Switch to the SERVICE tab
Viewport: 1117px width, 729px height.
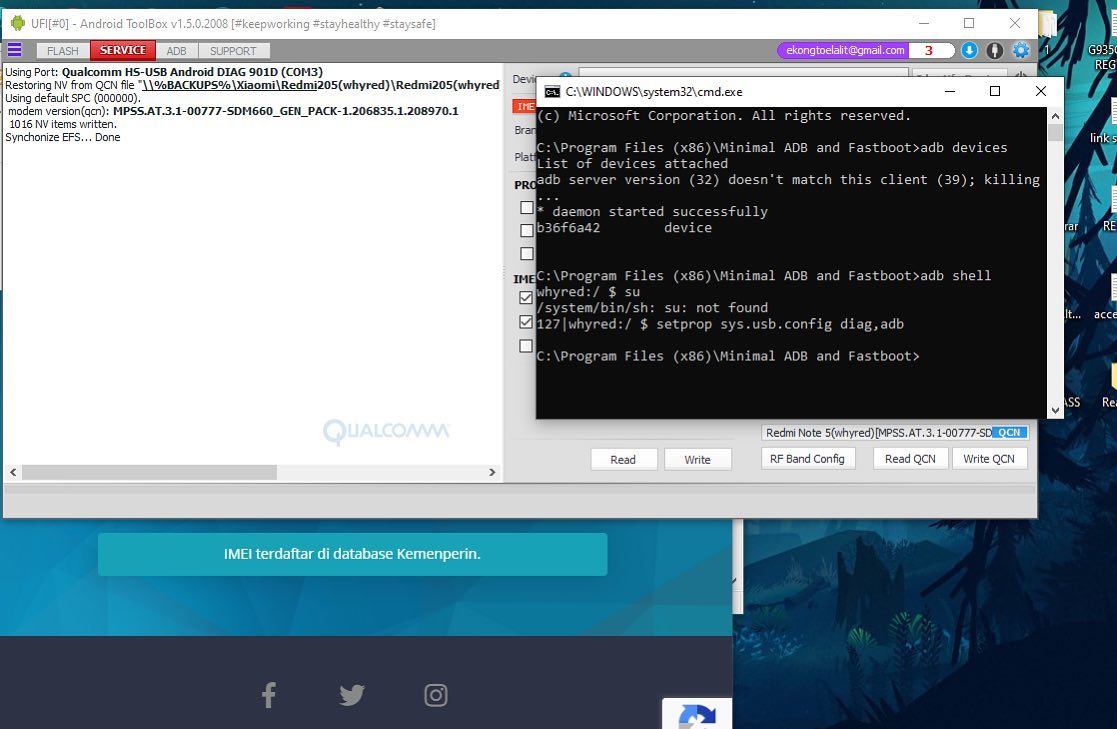coord(123,50)
